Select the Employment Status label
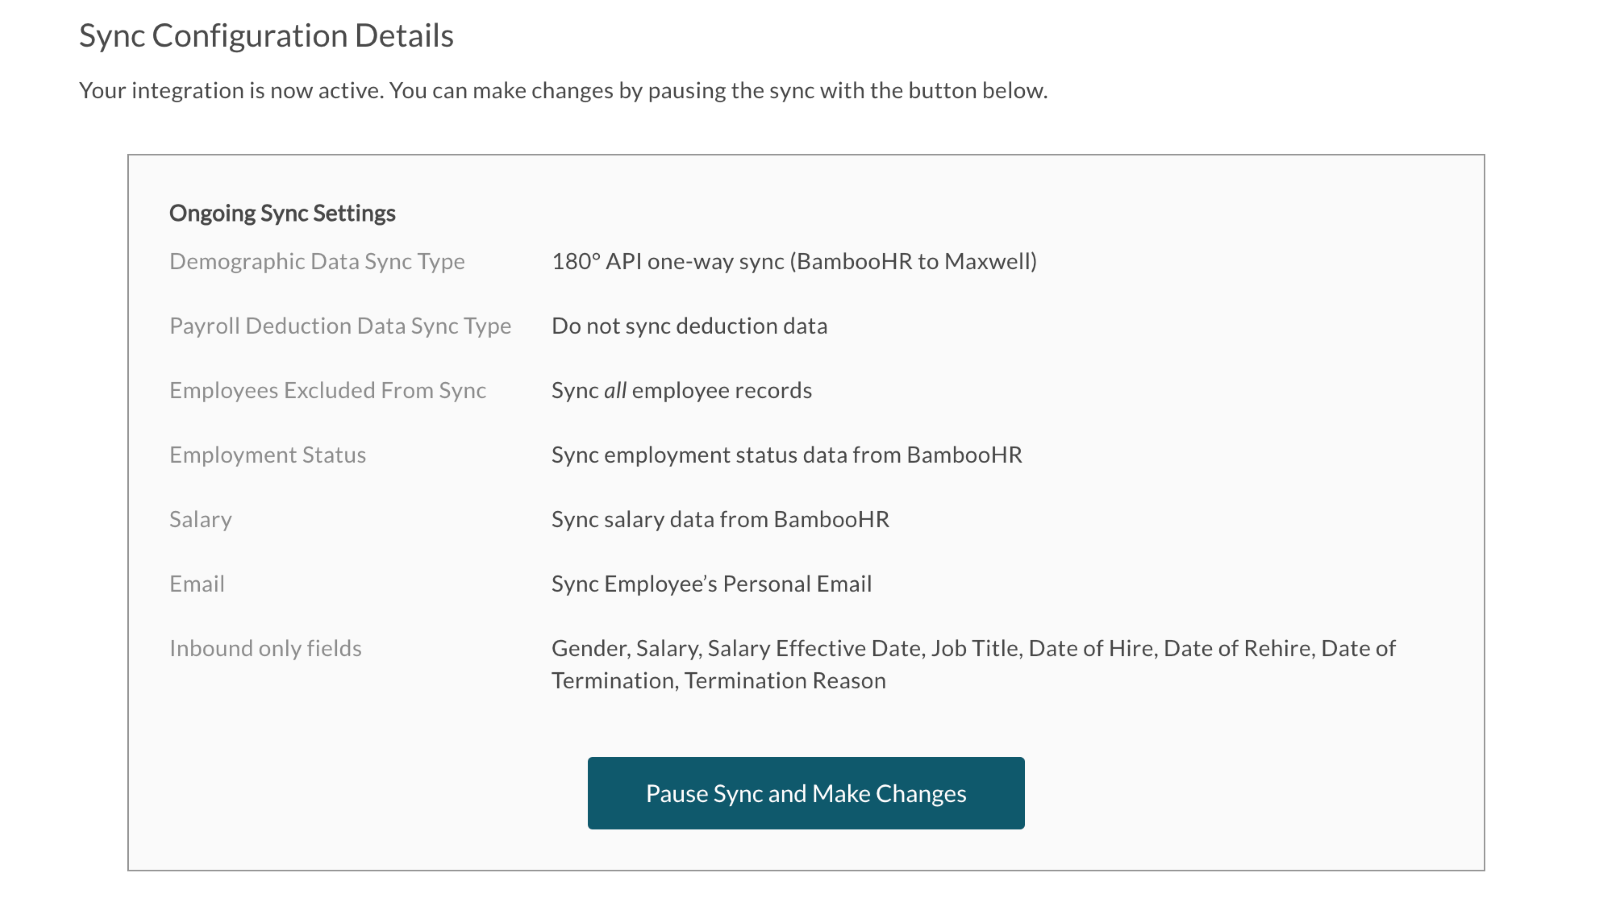The height and width of the screenshot is (911, 1600). coord(267,455)
